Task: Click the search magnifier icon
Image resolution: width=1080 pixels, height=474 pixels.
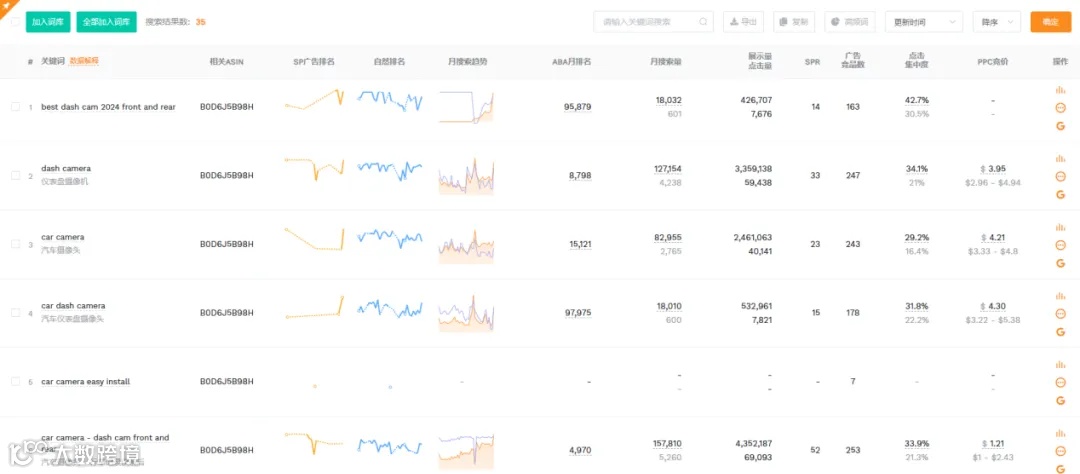Action: click(x=703, y=21)
